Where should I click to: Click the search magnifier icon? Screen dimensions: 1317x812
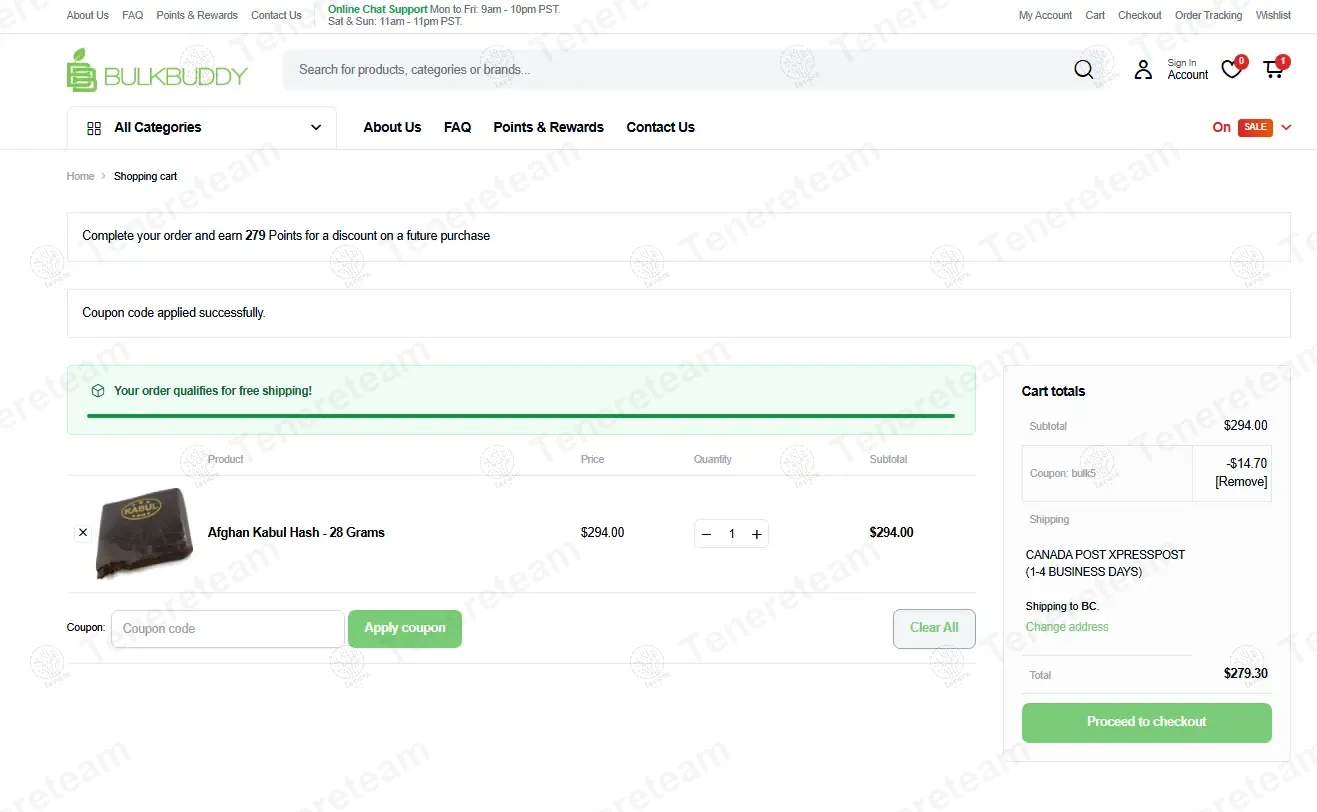tap(1083, 70)
